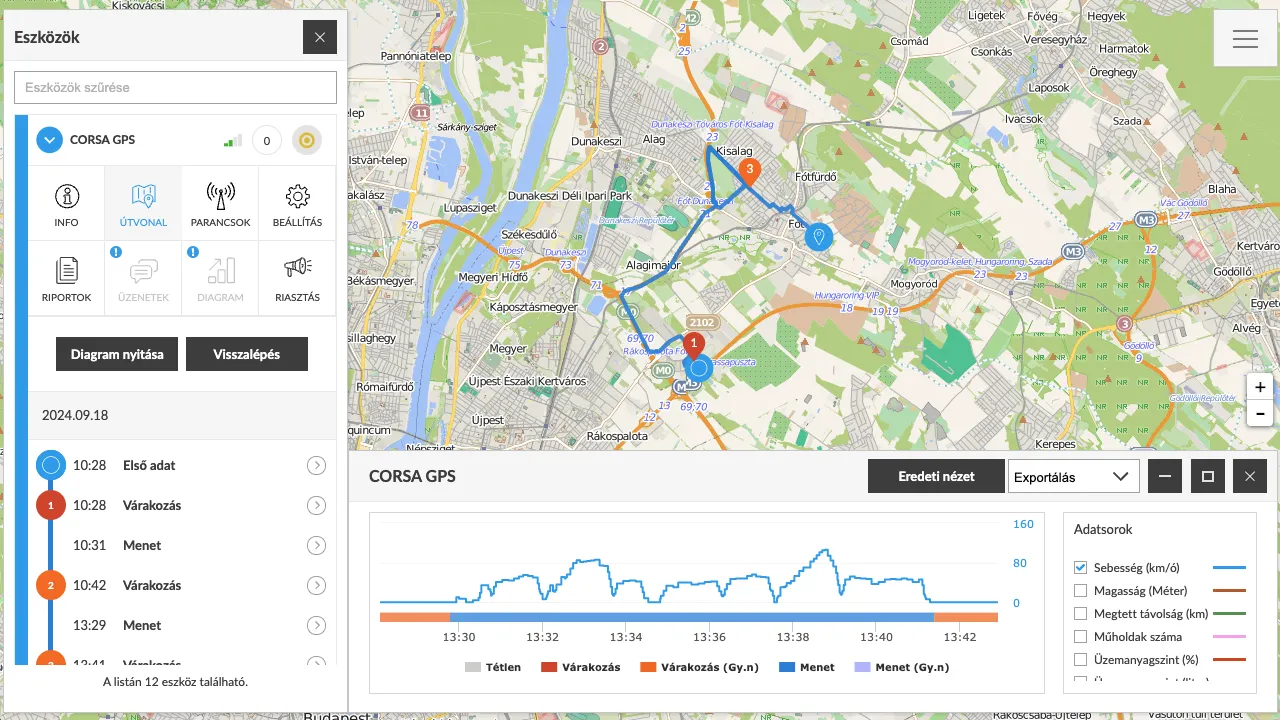Image resolution: width=1280 pixels, height=720 pixels.
Task: Focus the Eszközök szűrése filter field
Action: pyautogui.click(x=175, y=87)
